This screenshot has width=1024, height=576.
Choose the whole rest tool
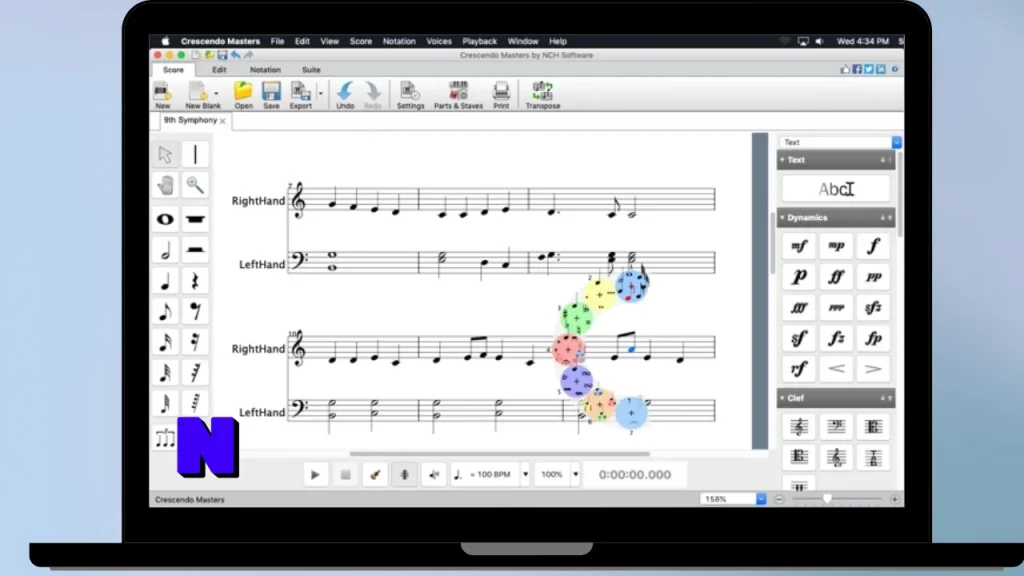point(195,219)
